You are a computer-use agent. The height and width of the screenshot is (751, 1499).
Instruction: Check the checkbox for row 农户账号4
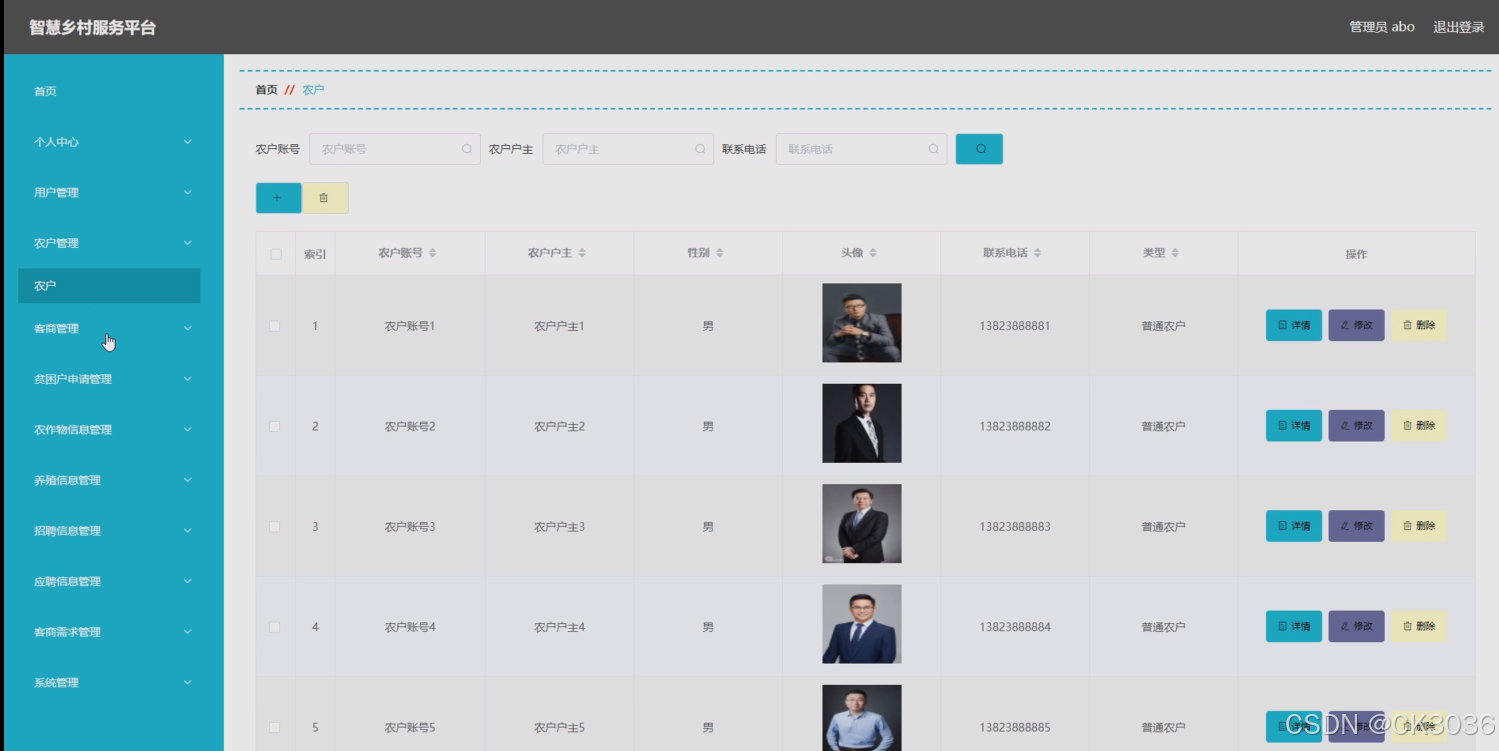[x=275, y=627]
